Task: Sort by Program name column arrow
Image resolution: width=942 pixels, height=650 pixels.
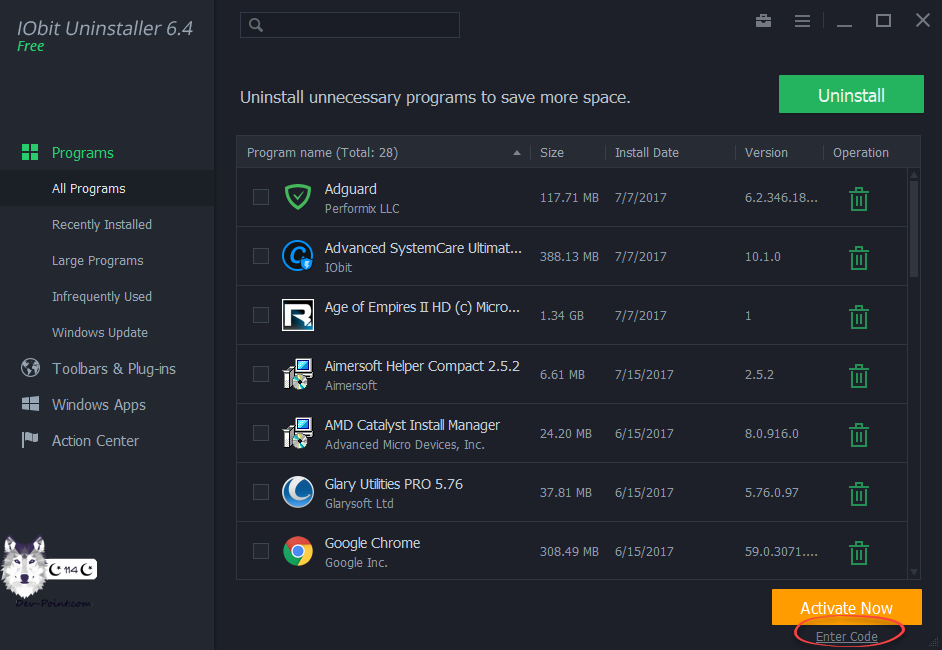Action: coord(516,153)
